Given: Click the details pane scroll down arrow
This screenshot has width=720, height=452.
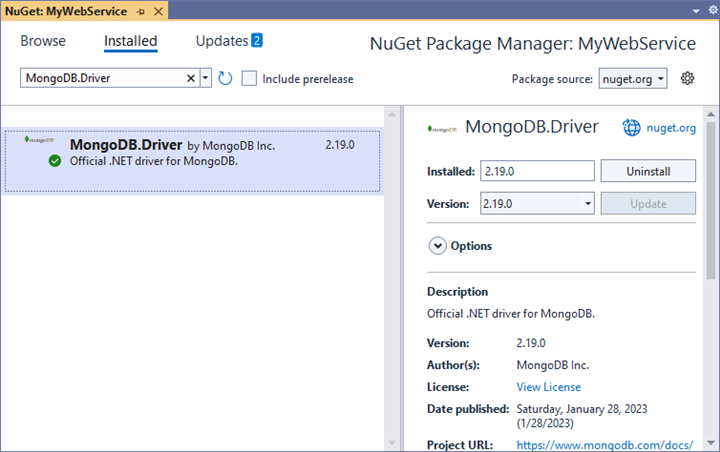Looking at the screenshot, I should [711, 443].
